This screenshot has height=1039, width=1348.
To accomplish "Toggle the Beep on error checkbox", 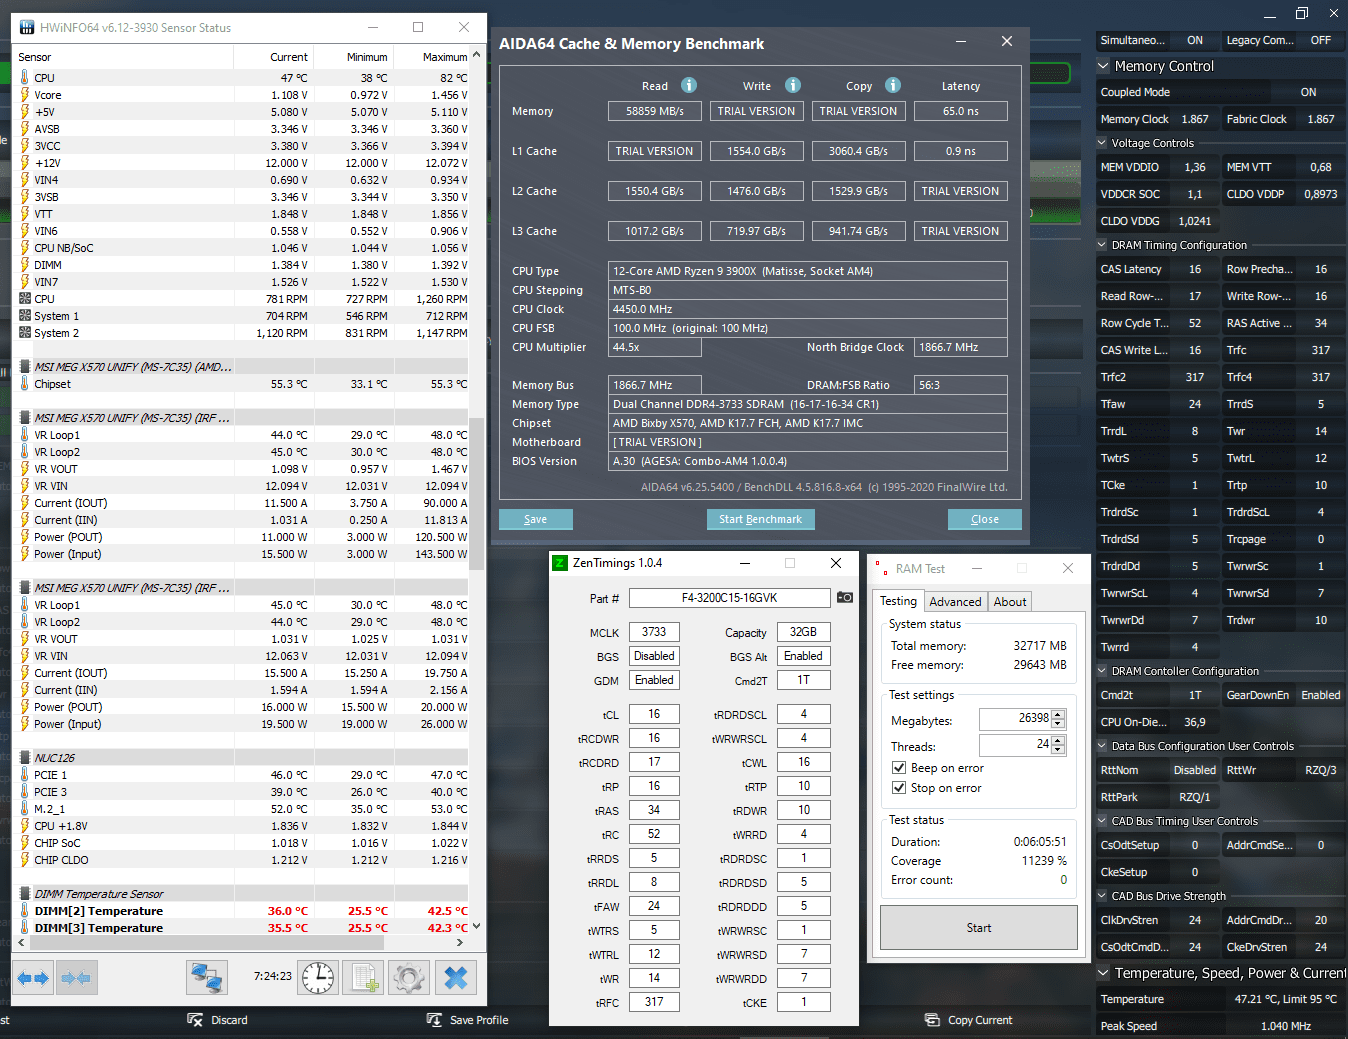I will click(x=899, y=768).
